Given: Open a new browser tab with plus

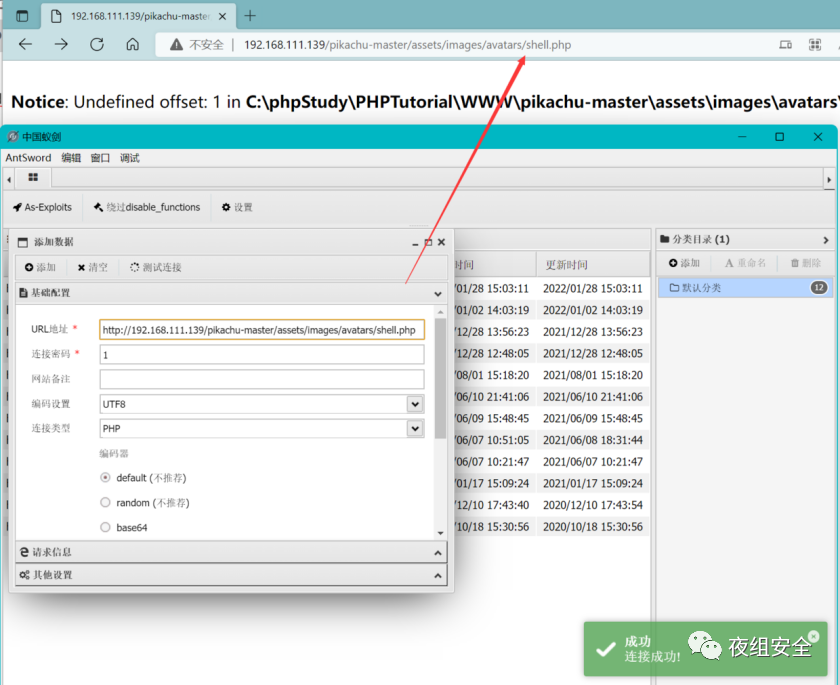Looking at the screenshot, I should point(250,16).
